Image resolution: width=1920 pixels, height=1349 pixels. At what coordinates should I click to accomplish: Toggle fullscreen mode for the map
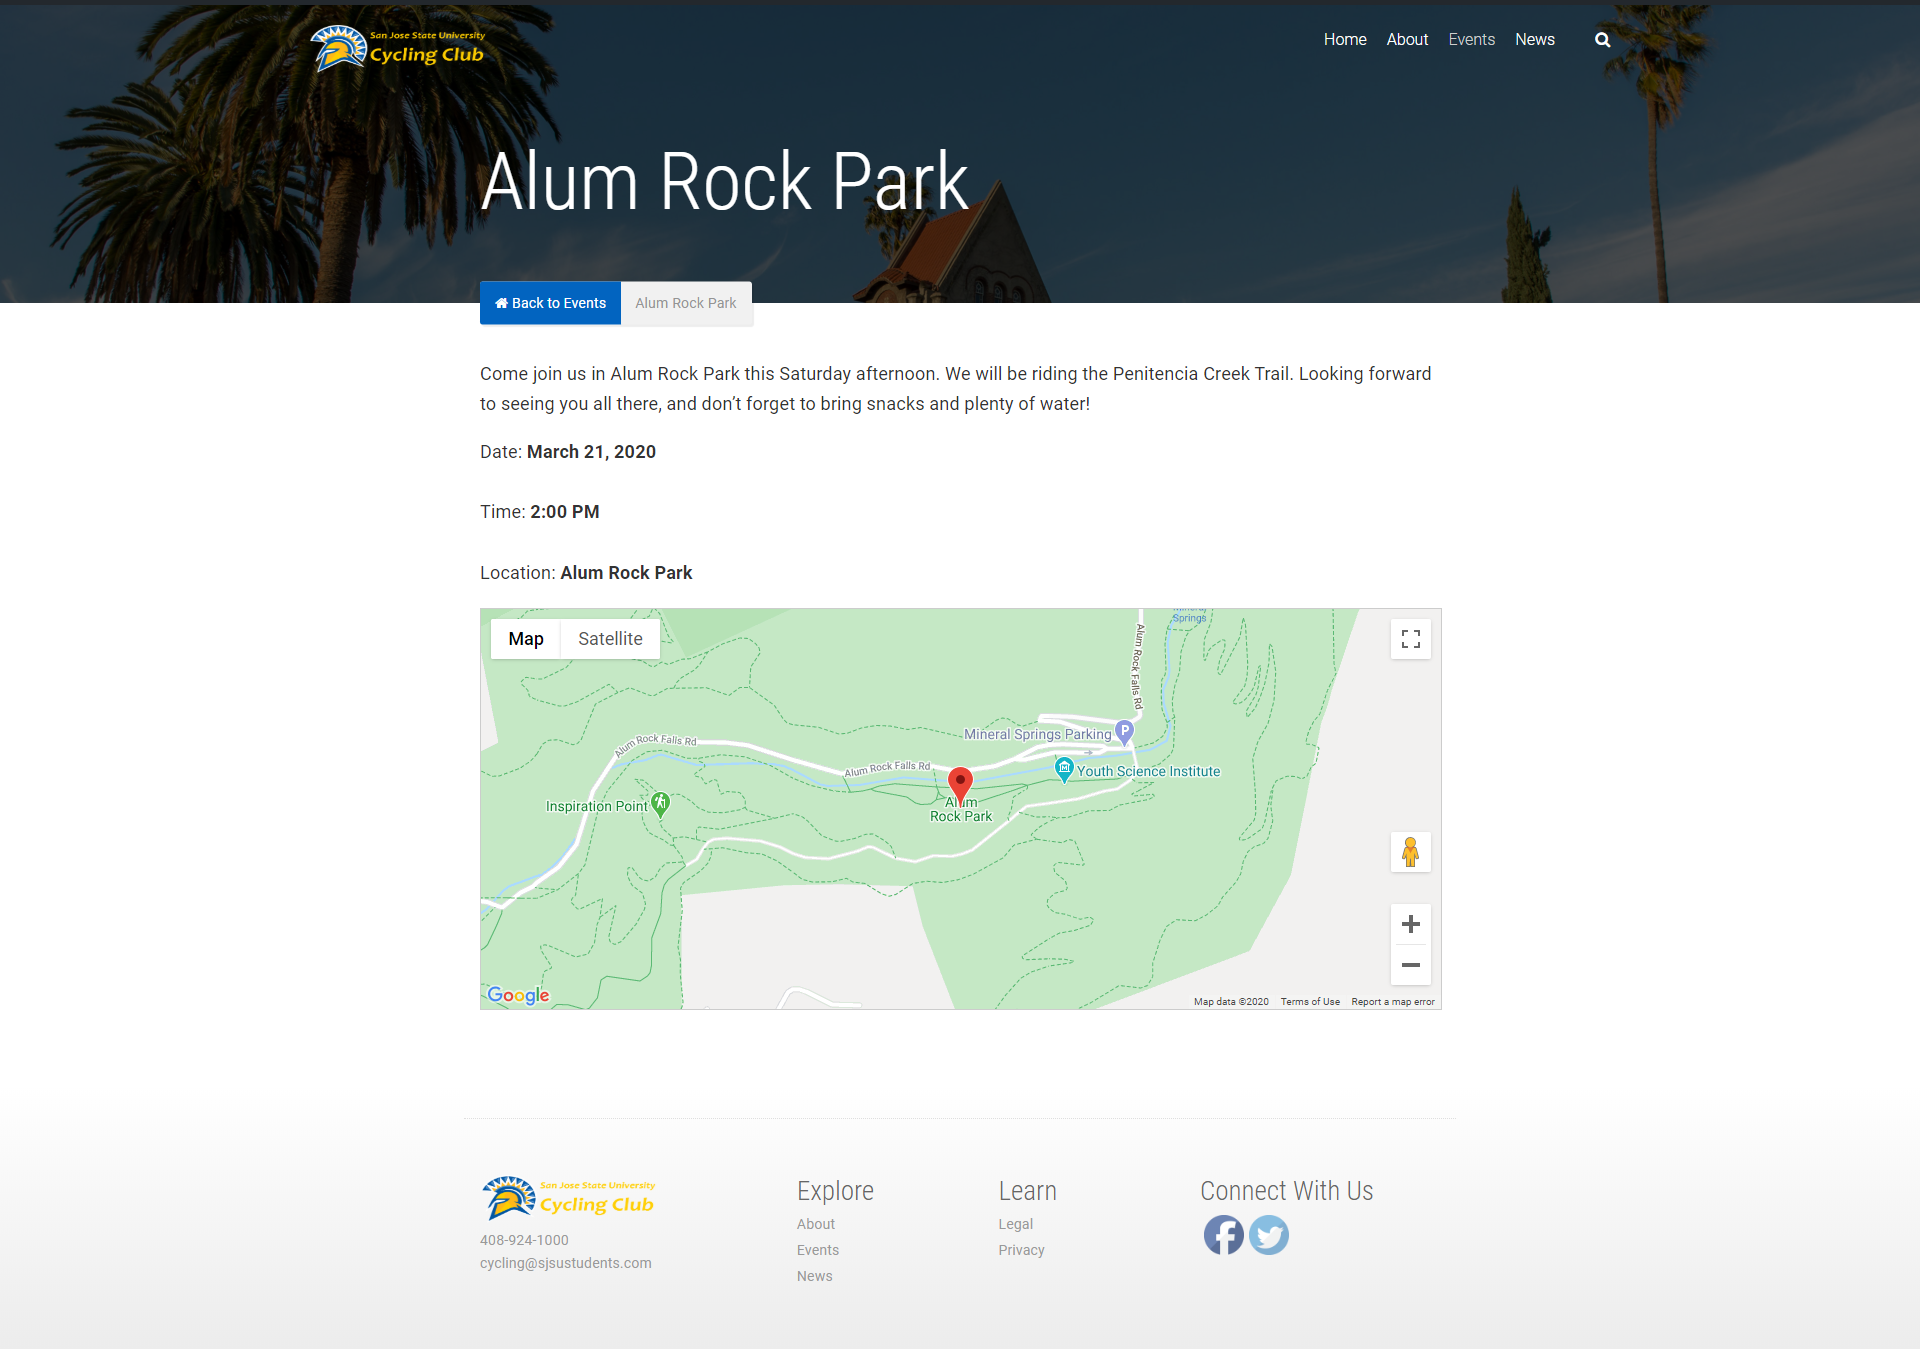(1409, 638)
